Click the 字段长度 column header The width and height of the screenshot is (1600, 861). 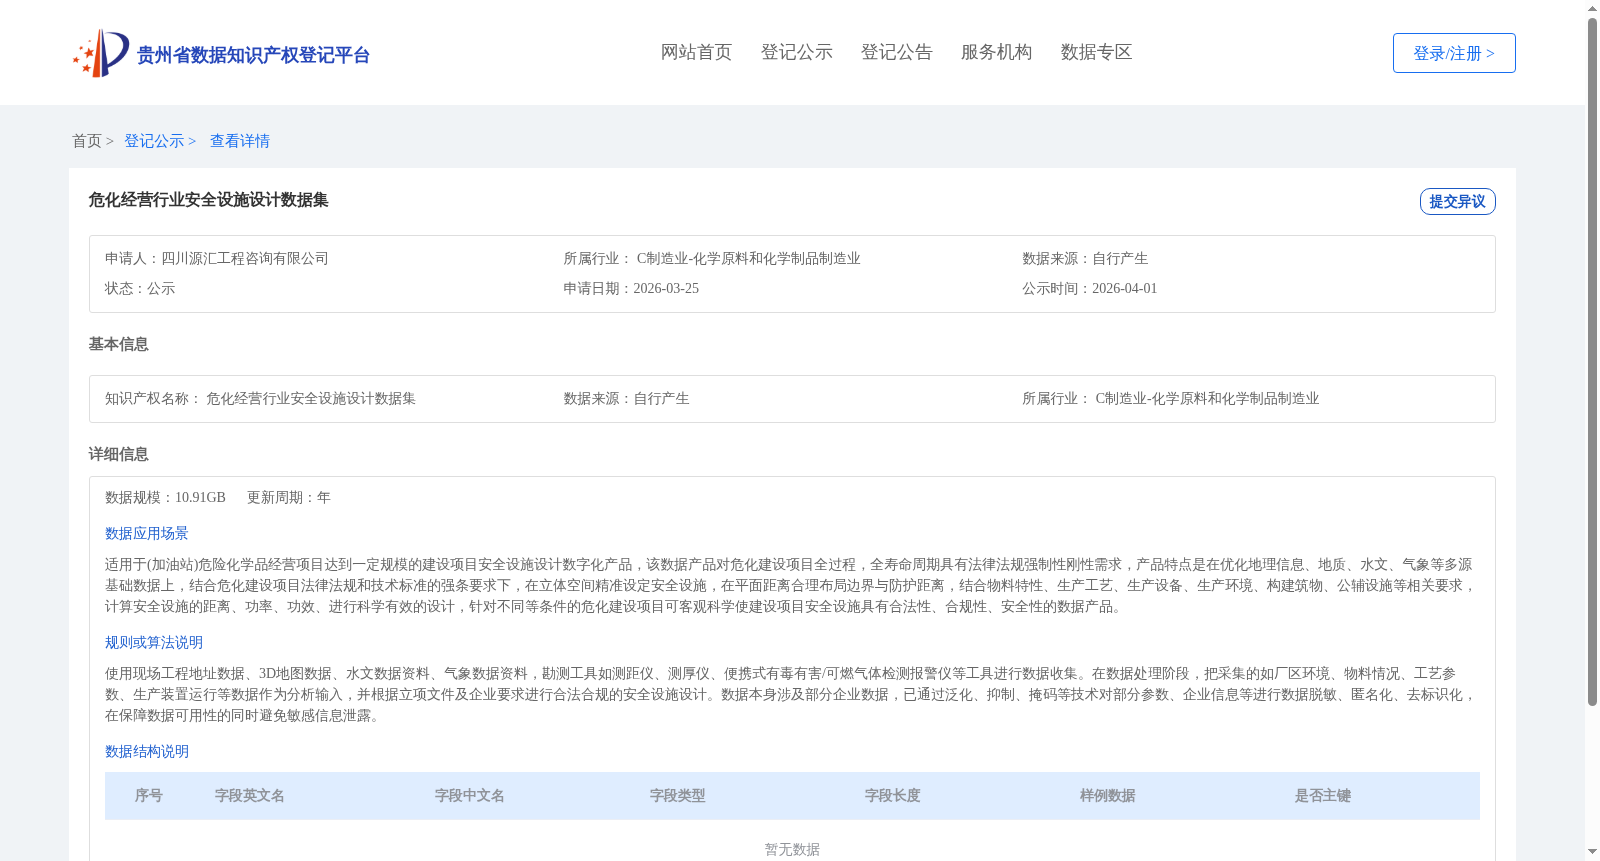coord(893,796)
